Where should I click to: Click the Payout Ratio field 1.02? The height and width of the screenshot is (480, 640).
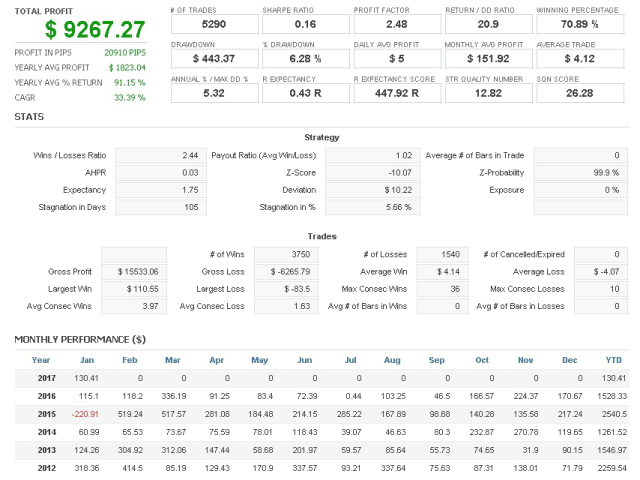373,156
